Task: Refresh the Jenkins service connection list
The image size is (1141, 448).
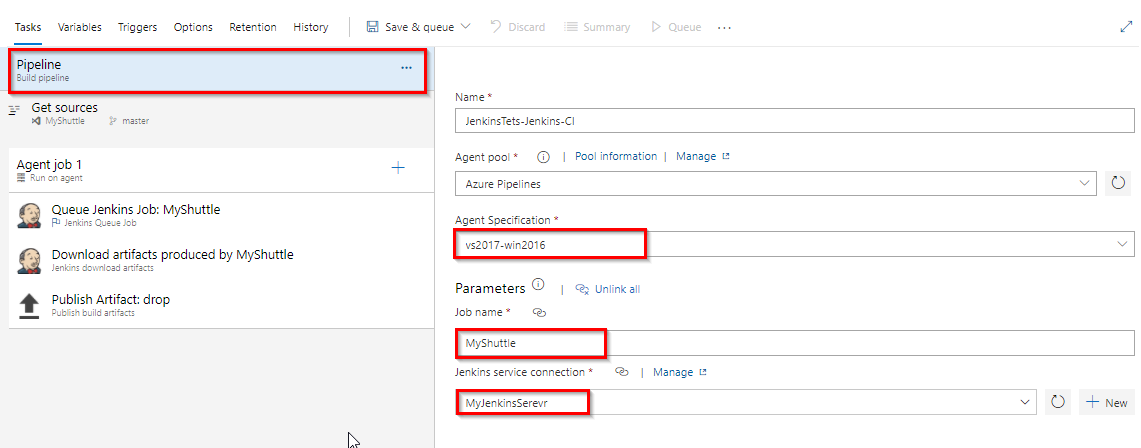Action: click(1058, 402)
